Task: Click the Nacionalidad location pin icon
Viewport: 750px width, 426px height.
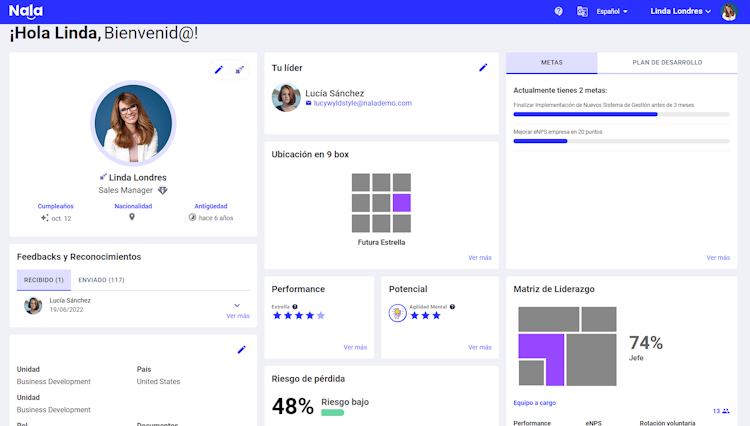Action: (132, 217)
